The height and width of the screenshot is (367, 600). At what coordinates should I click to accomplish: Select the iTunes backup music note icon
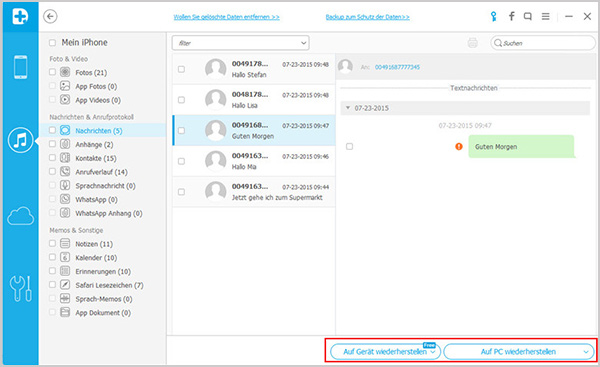(20, 140)
